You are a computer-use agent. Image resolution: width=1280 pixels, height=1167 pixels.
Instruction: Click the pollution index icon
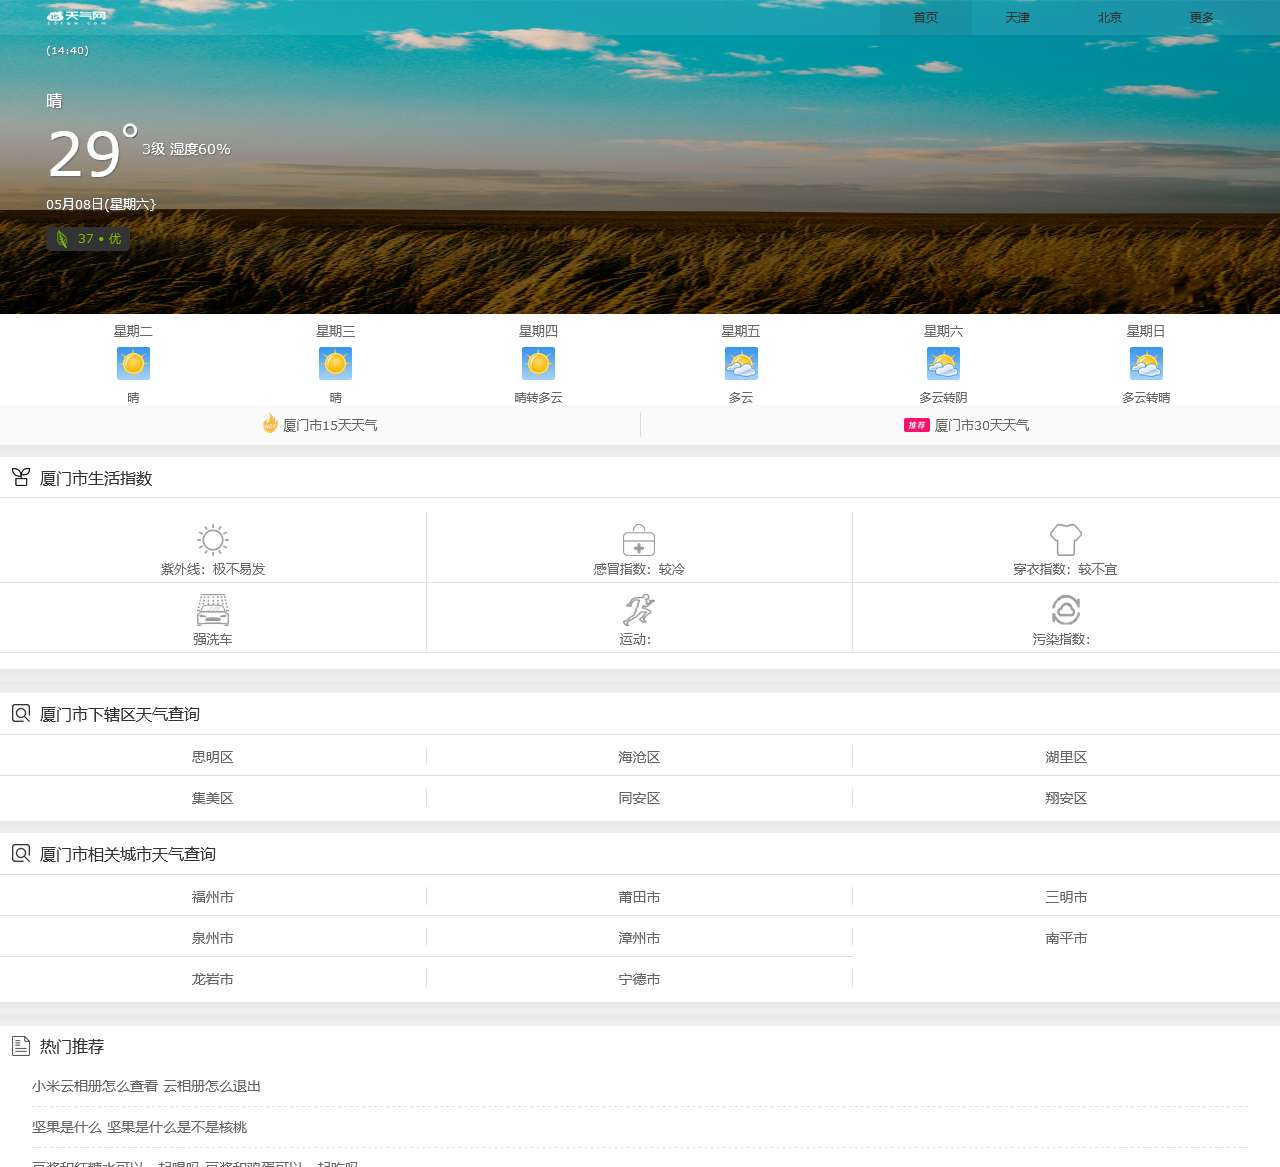tap(1066, 610)
